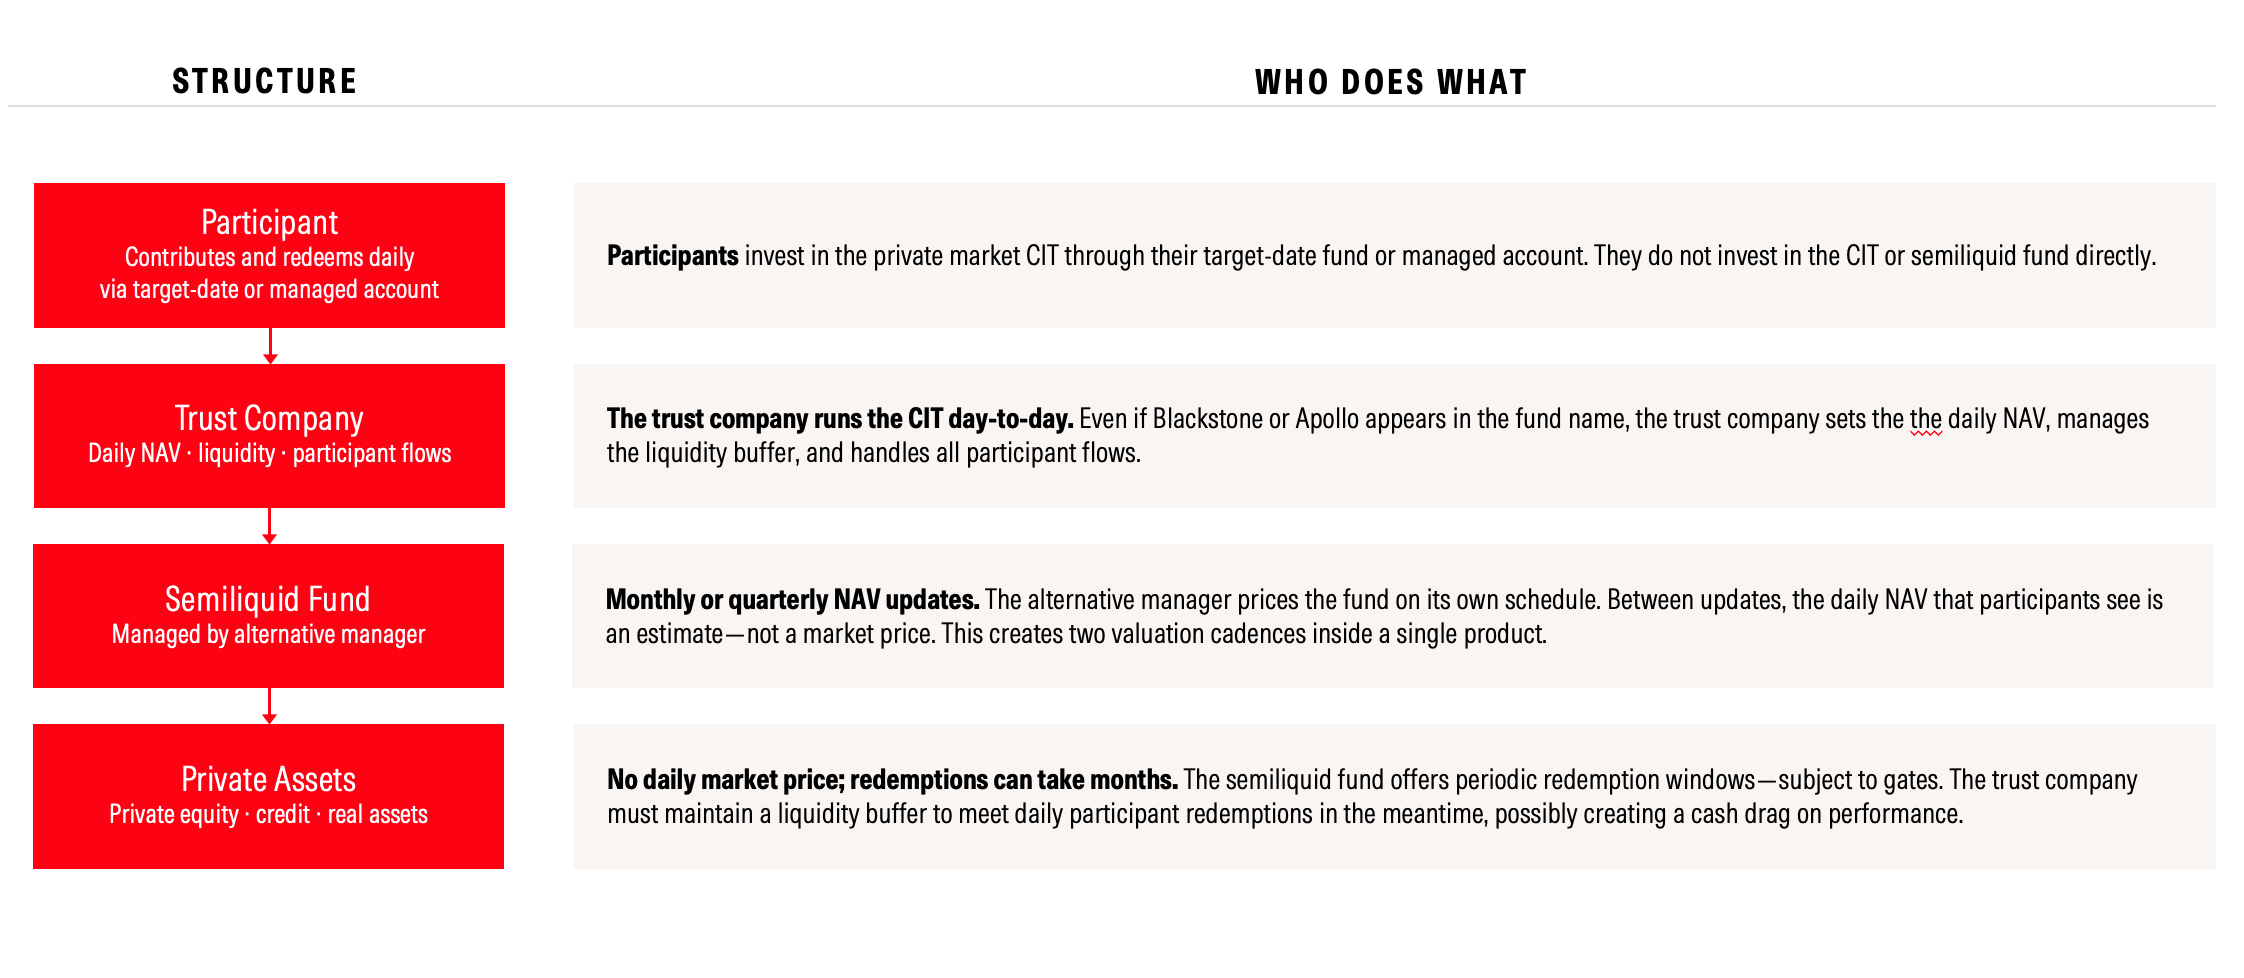Image resolution: width=2244 pixels, height=978 pixels.
Task: Click the red Participant box
Action: [269, 255]
